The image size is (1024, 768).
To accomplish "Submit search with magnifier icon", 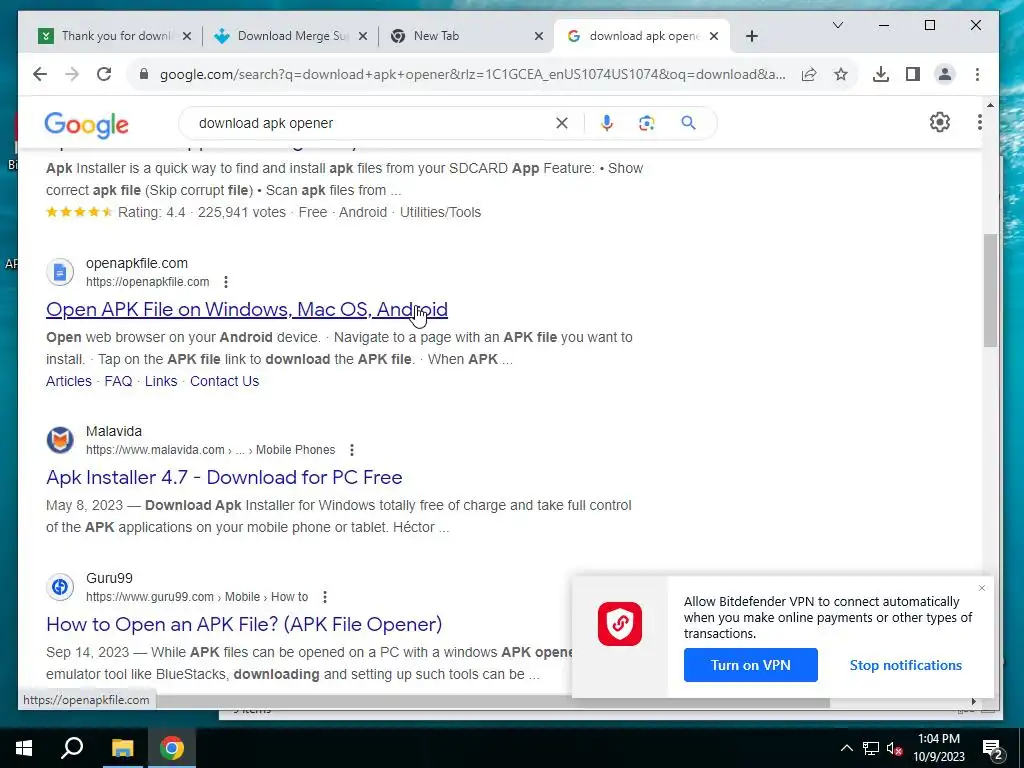I will tap(688, 123).
